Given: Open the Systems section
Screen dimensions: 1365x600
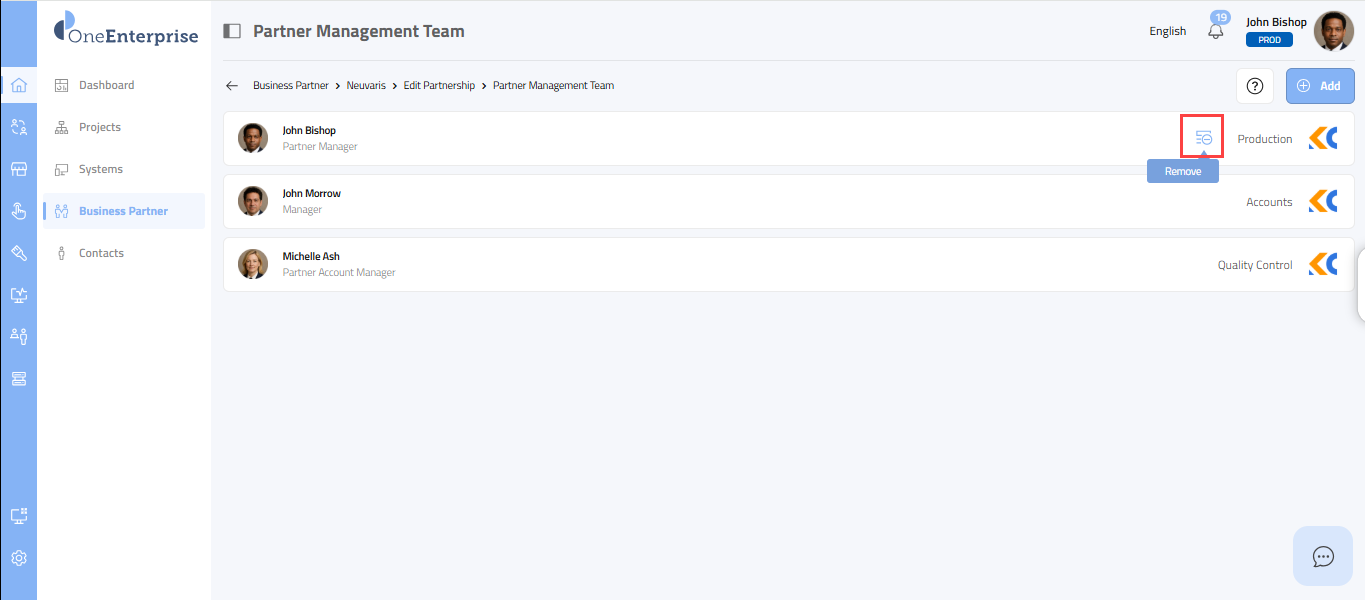Looking at the screenshot, I should (x=101, y=169).
